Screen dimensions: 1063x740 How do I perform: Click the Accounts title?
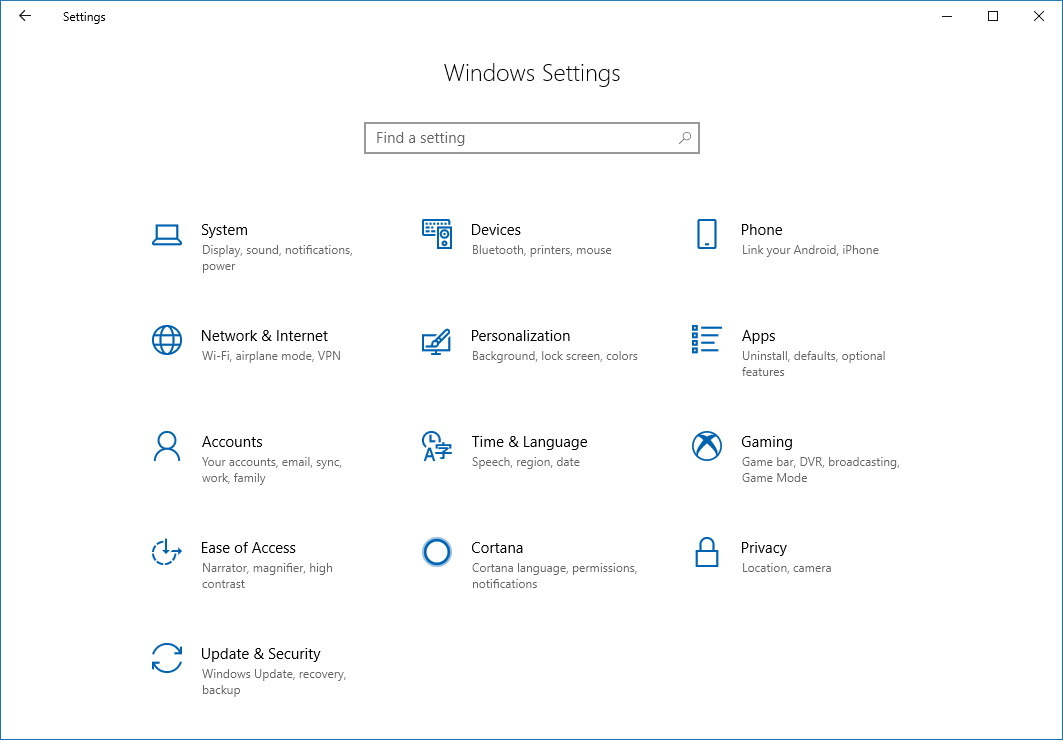tap(232, 442)
